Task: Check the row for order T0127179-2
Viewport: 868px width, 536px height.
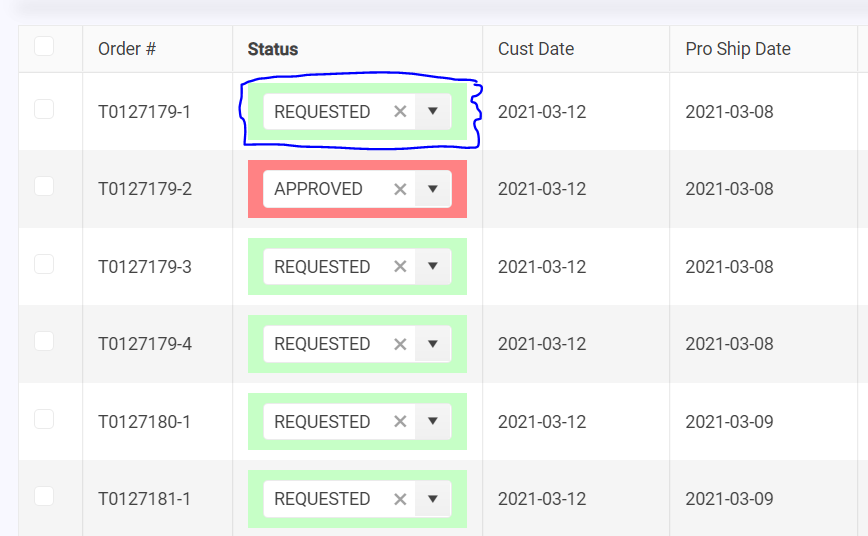Action: point(44,186)
